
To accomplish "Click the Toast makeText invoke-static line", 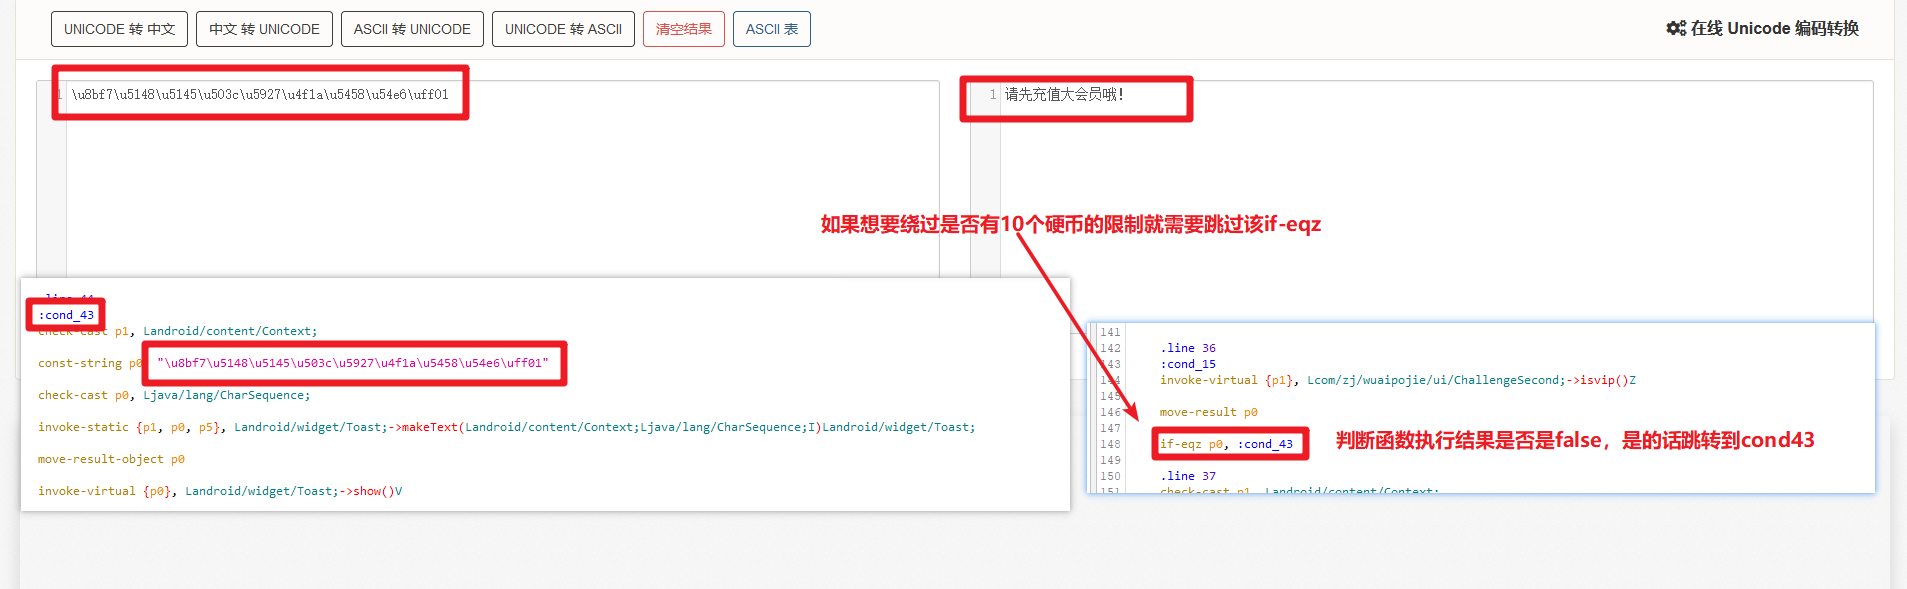I will click(506, 427).
